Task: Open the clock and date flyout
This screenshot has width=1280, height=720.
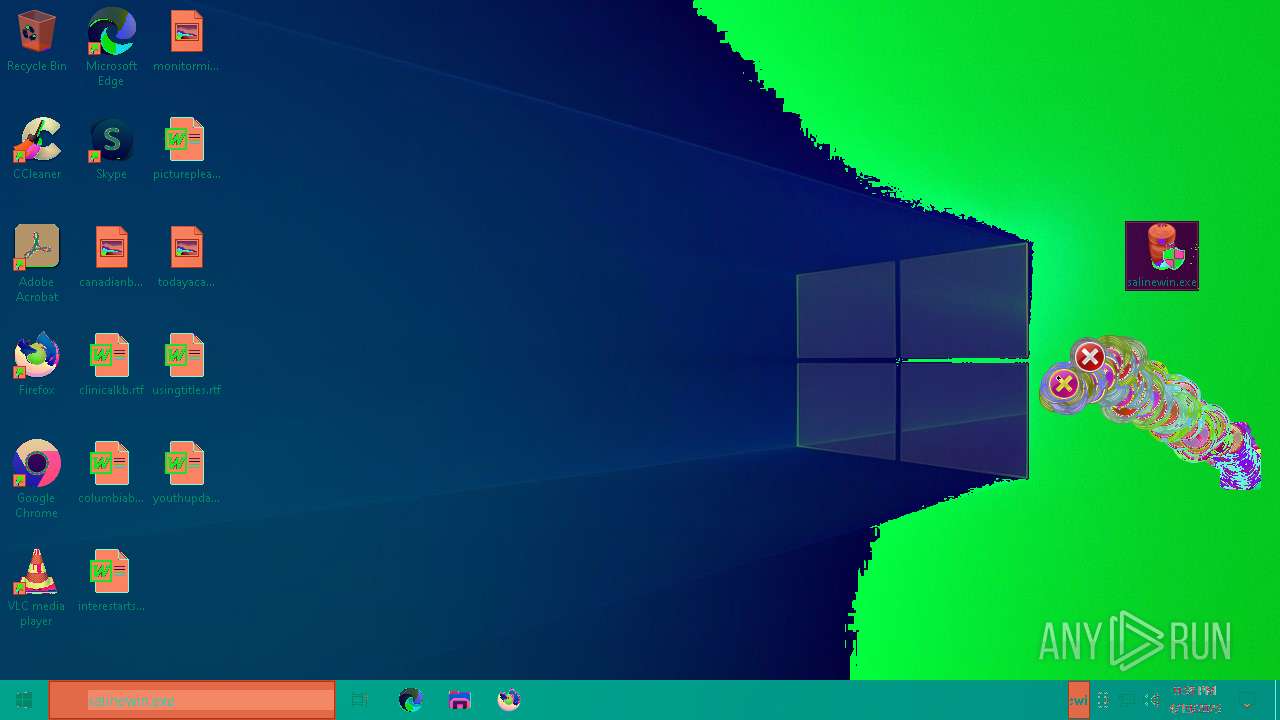Action: click(x=1195, y=700)
